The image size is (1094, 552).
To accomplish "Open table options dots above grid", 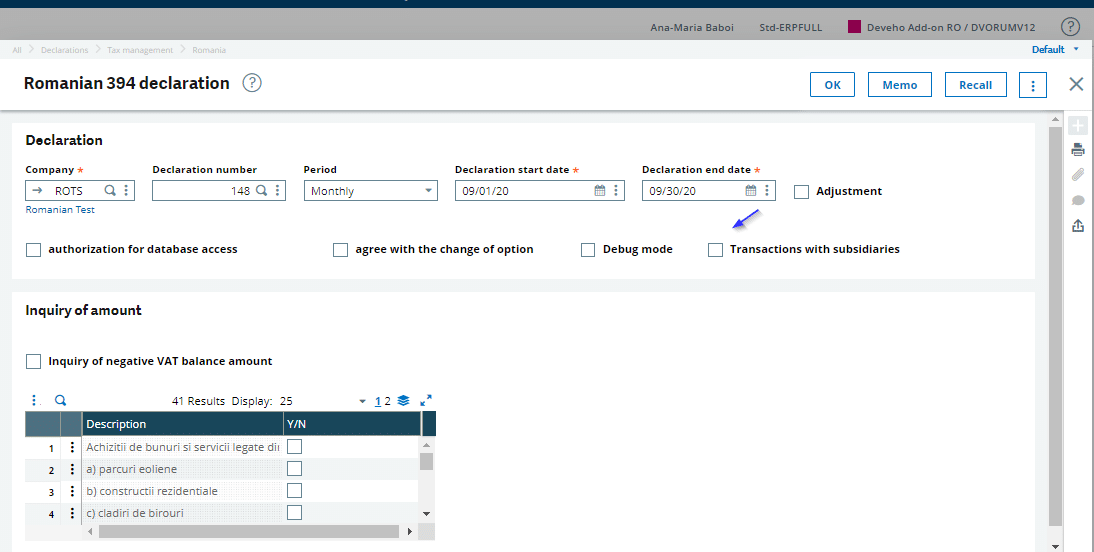I will pyautogui.click(x=34, y=401).
